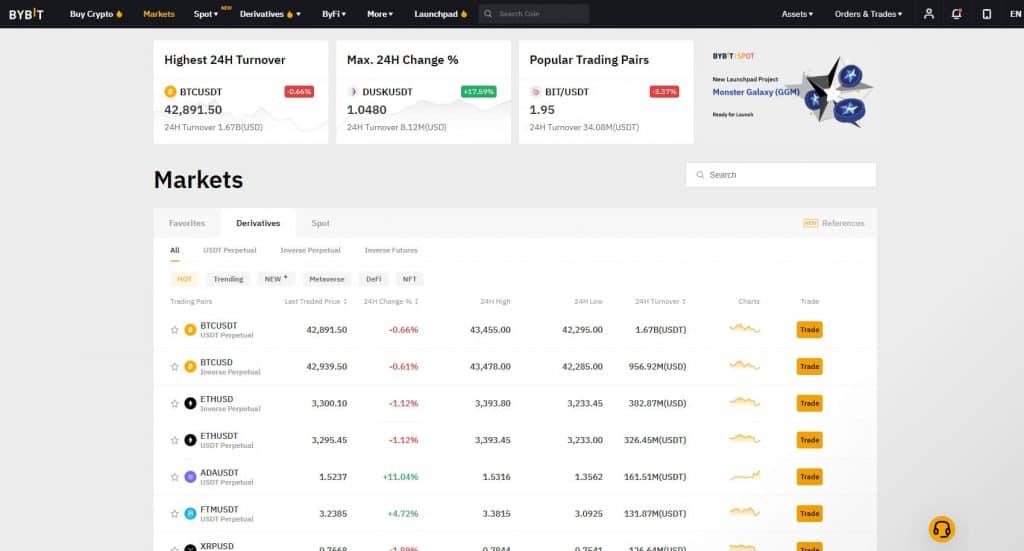The image size is (1024, 551).
Task: Open the live chat support headset icon
Action: 942,529
